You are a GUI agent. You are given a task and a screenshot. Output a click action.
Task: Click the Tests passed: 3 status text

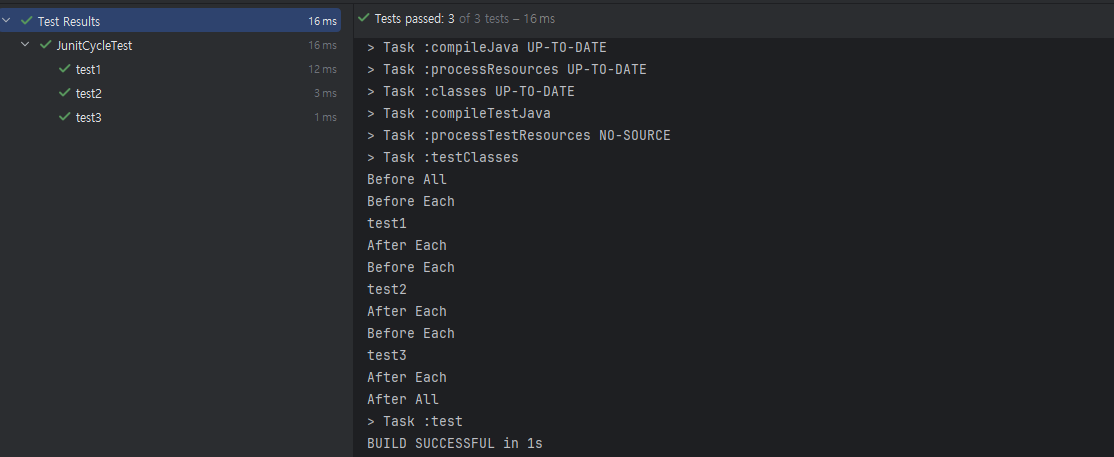click(415, 18)
